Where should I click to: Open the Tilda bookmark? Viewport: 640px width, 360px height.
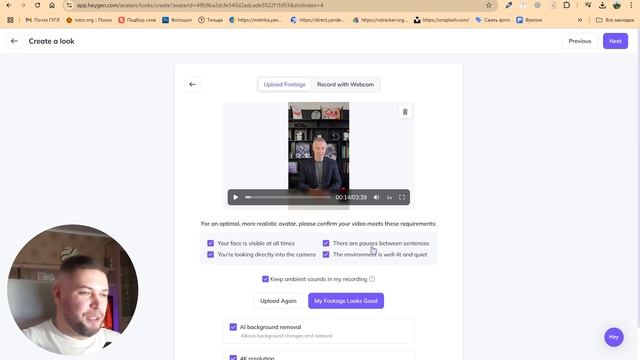click(x=211, y=20)
